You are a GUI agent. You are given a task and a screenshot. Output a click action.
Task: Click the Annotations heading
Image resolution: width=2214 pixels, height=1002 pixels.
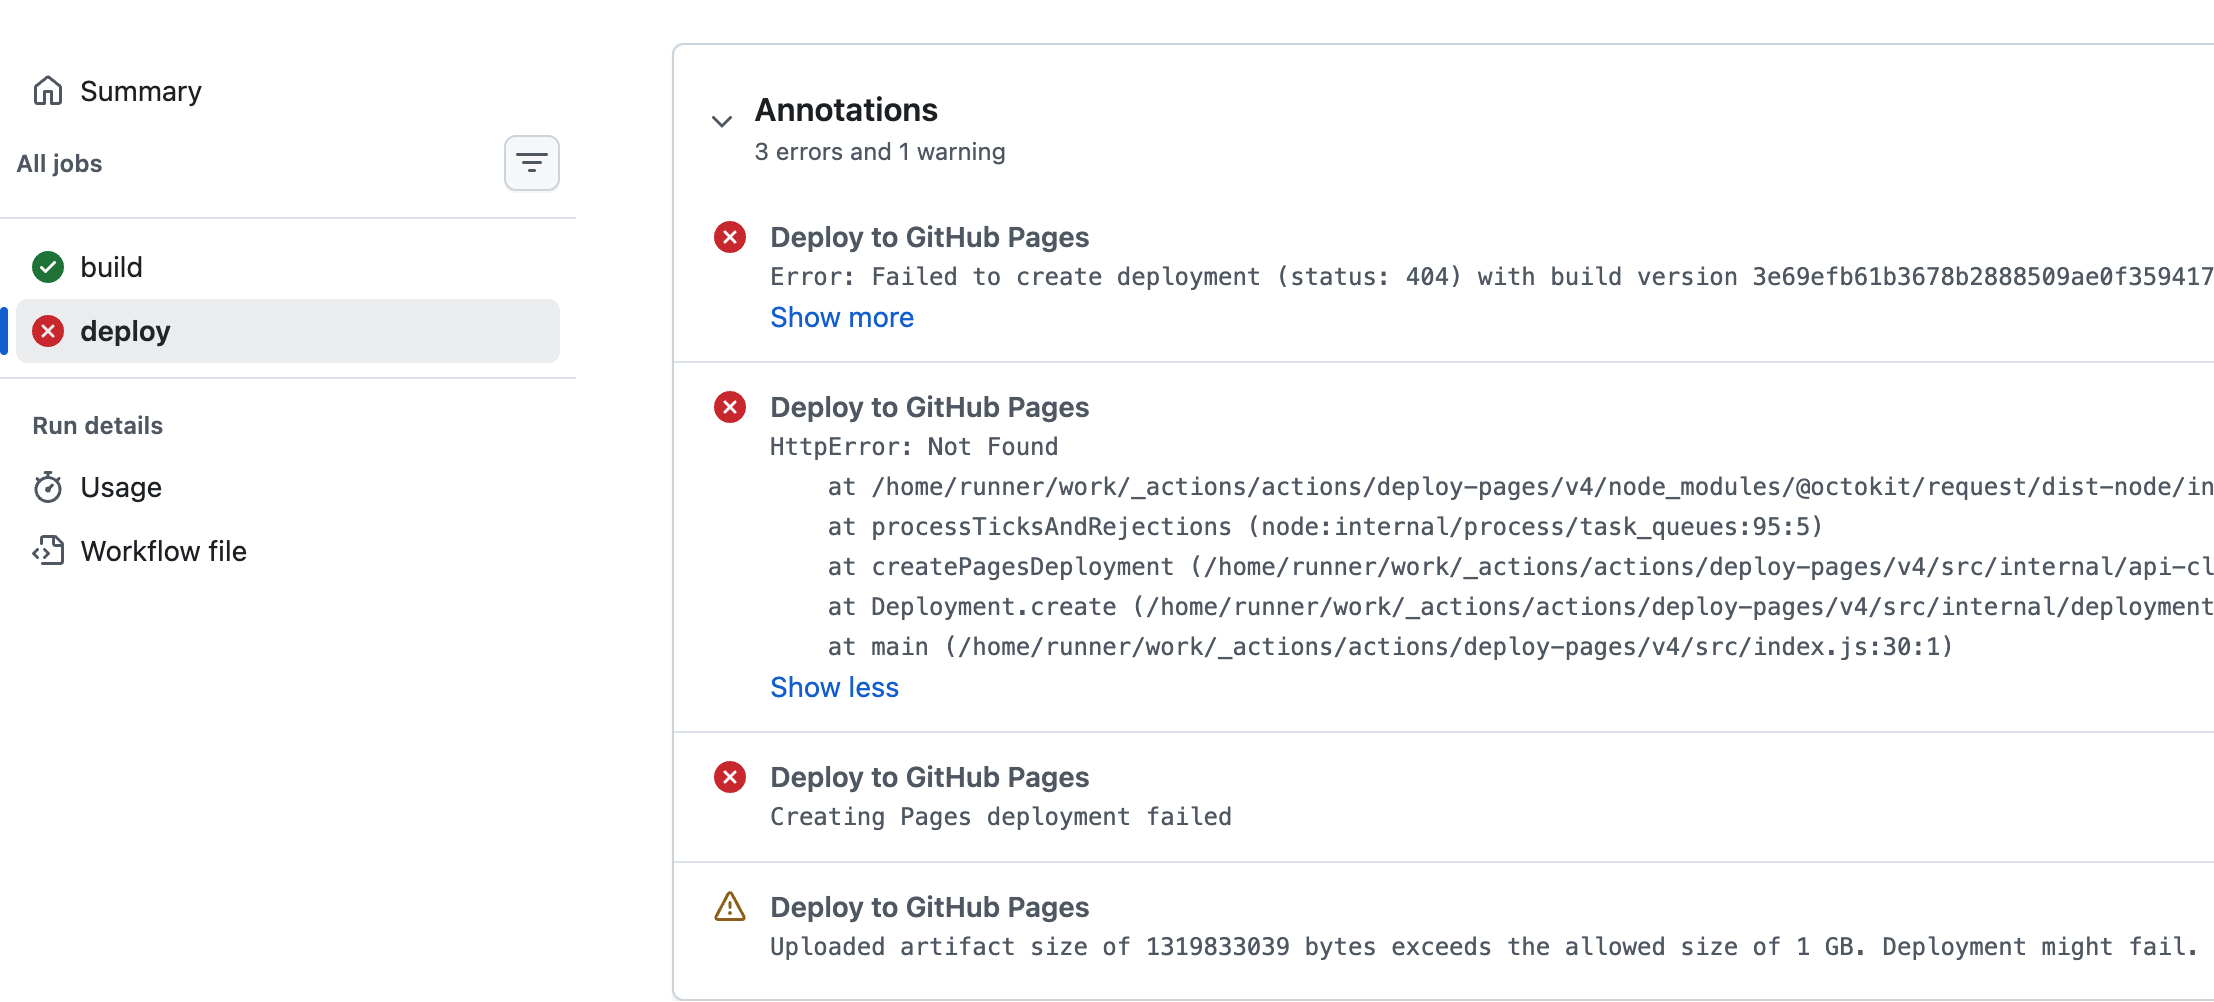(846, 110)
